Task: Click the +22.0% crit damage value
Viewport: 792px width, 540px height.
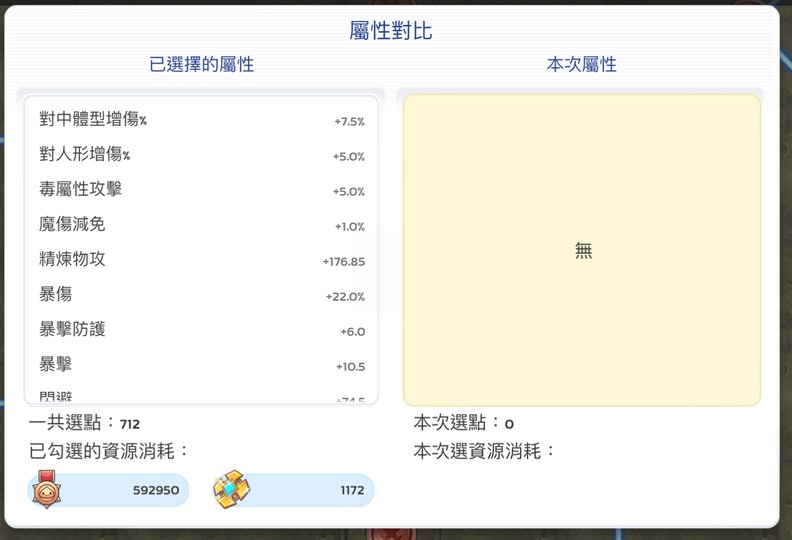Action: point(345,297)
